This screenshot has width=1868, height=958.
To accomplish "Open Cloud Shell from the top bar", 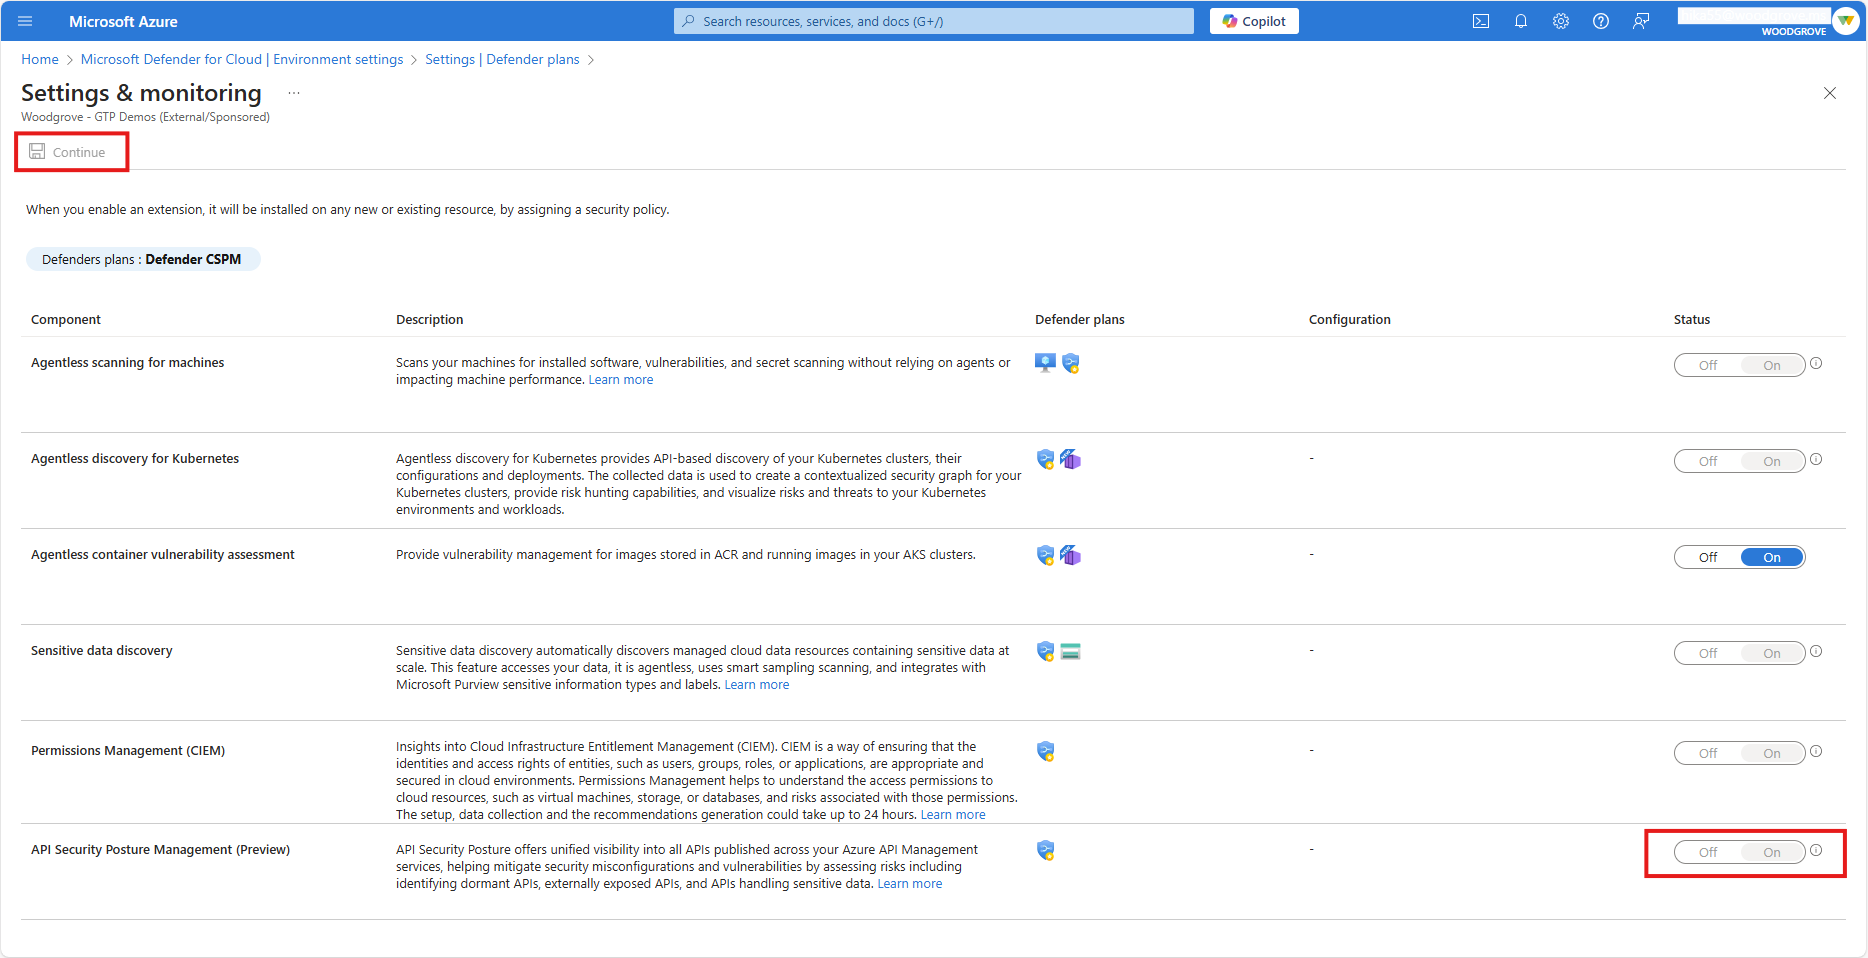I will [1481, 21].
